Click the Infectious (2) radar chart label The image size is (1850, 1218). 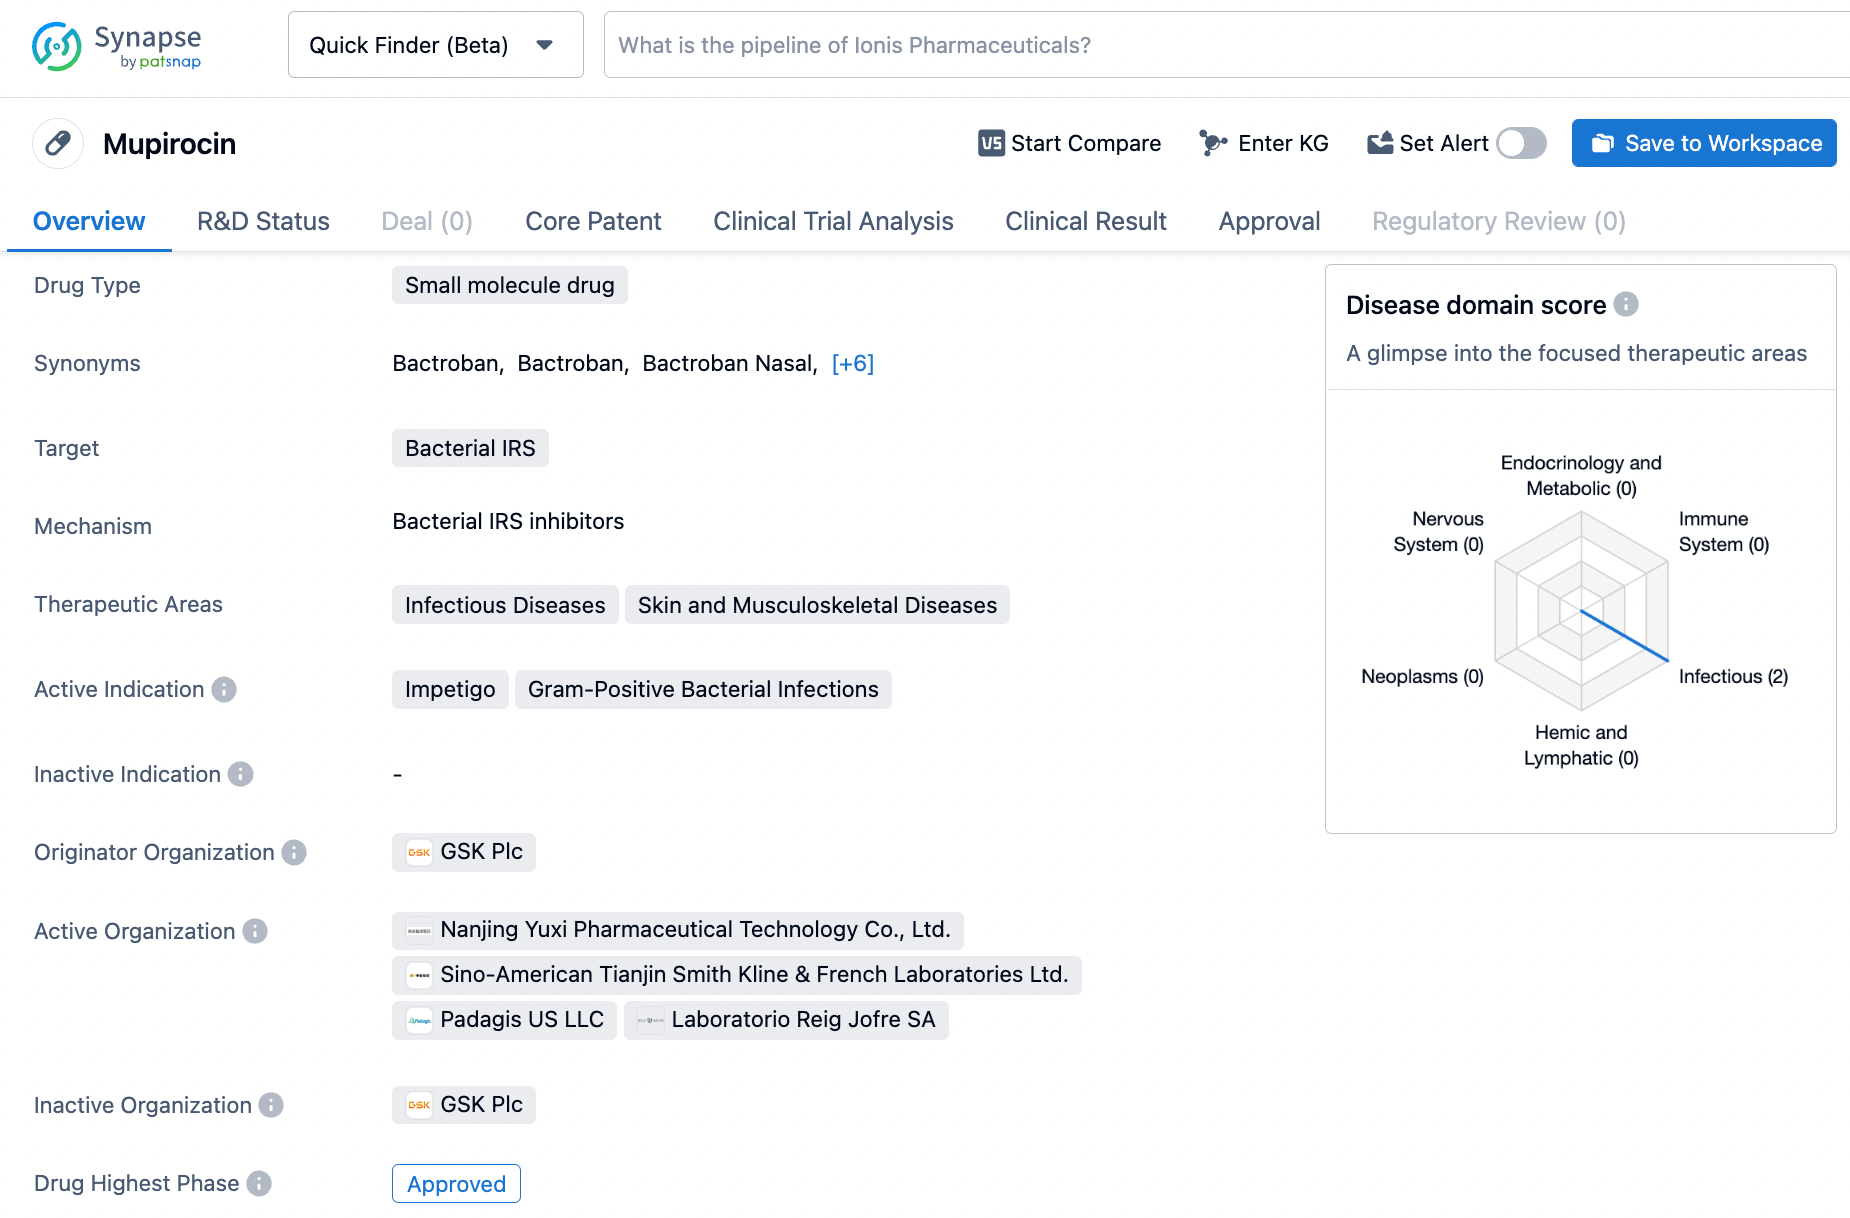click(1732, 676)
